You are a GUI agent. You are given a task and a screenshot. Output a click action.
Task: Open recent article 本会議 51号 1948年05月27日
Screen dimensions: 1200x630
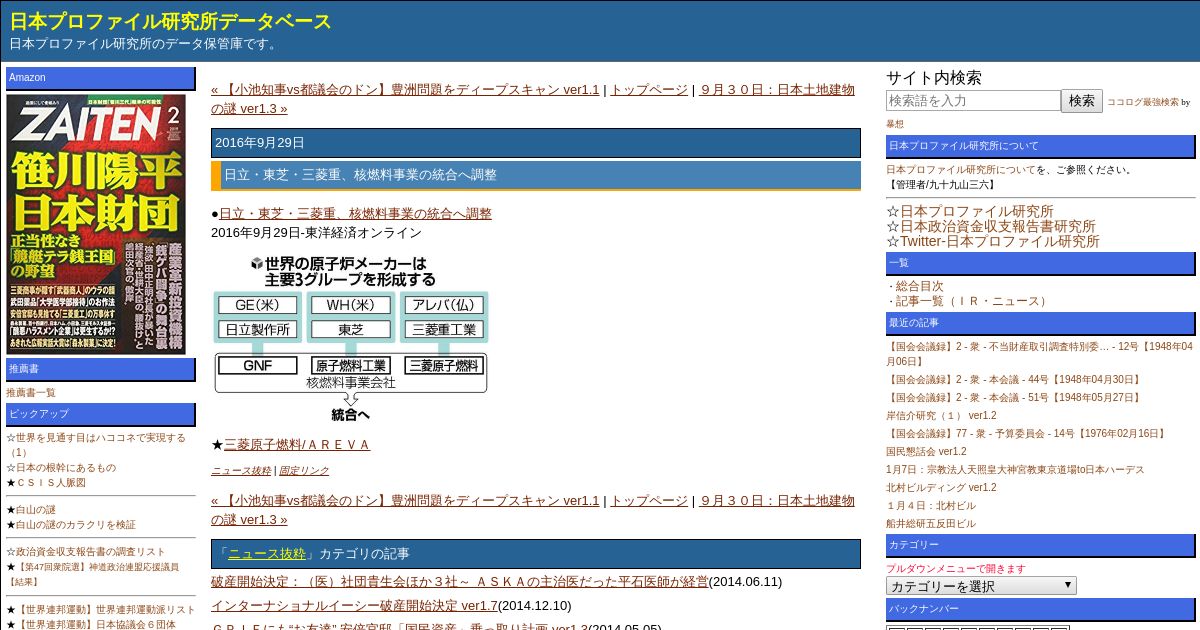(1014, 398)
